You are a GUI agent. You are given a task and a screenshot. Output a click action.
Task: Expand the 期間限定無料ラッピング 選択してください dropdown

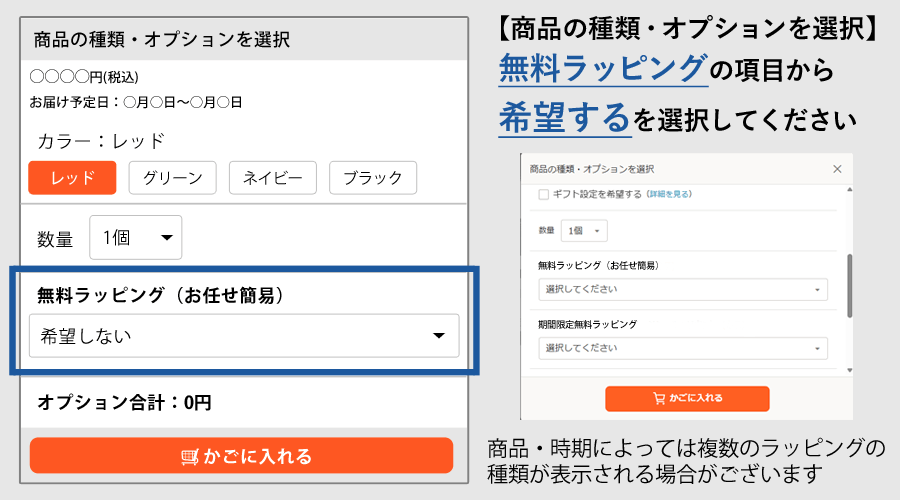[683, 348]
